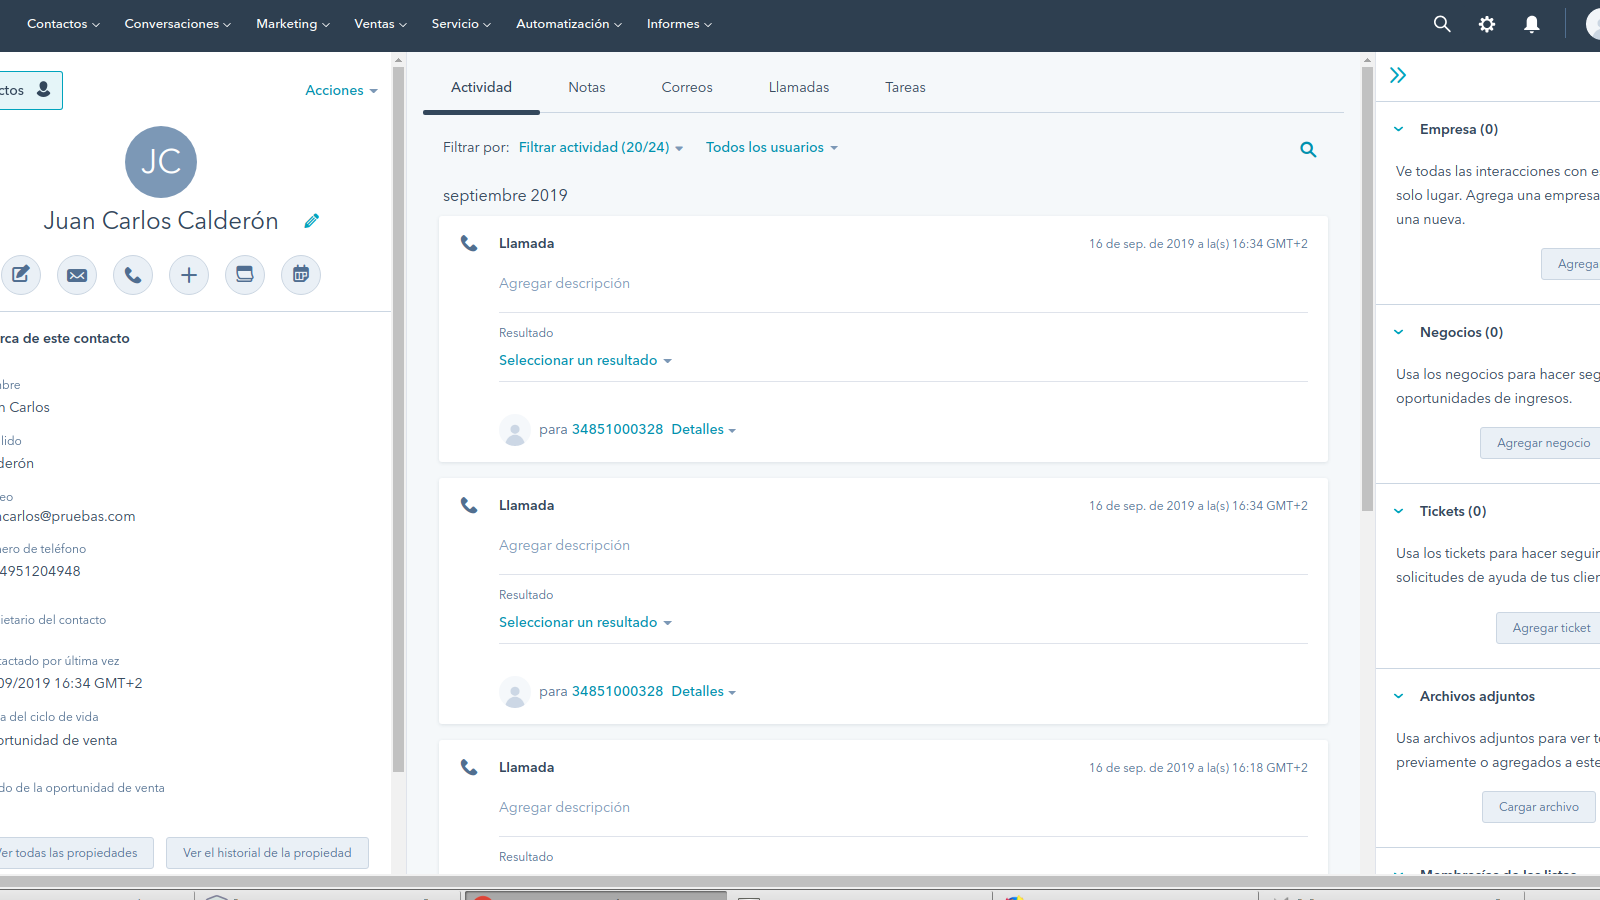
Task: Open the Filtrar actividad (20/24) dropdown
Action: [x=600, y=147]
